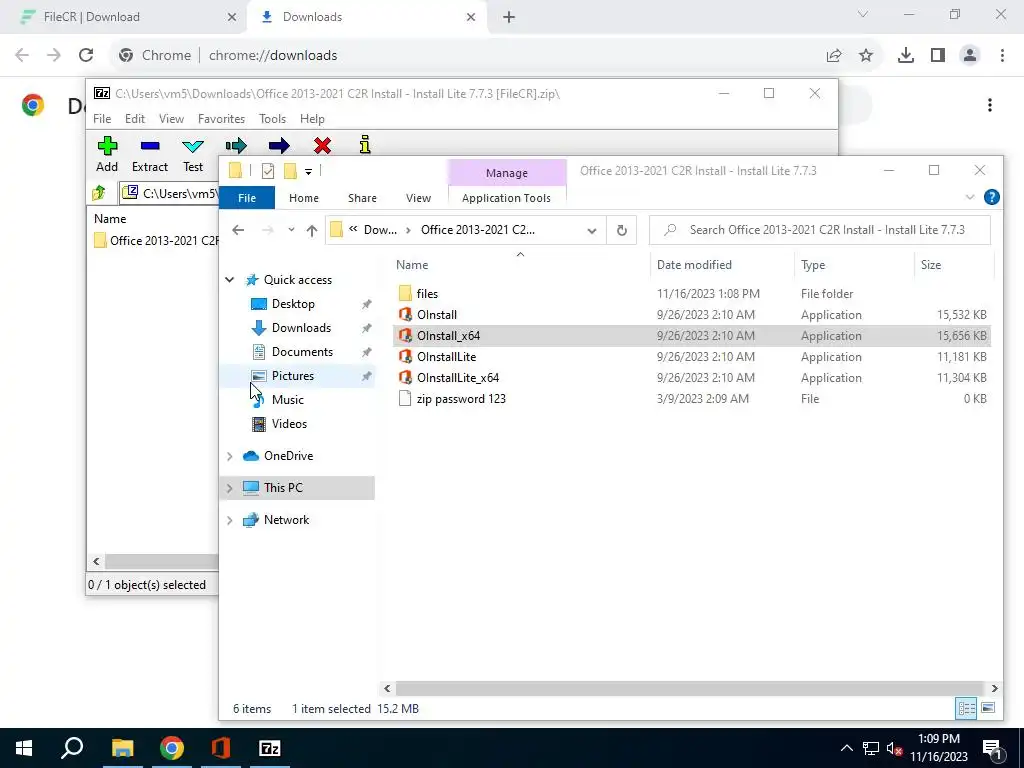The width and height of the screenshot is (1024, 768).
Task: Click the Explorer search box
Action: pos(820,230)
